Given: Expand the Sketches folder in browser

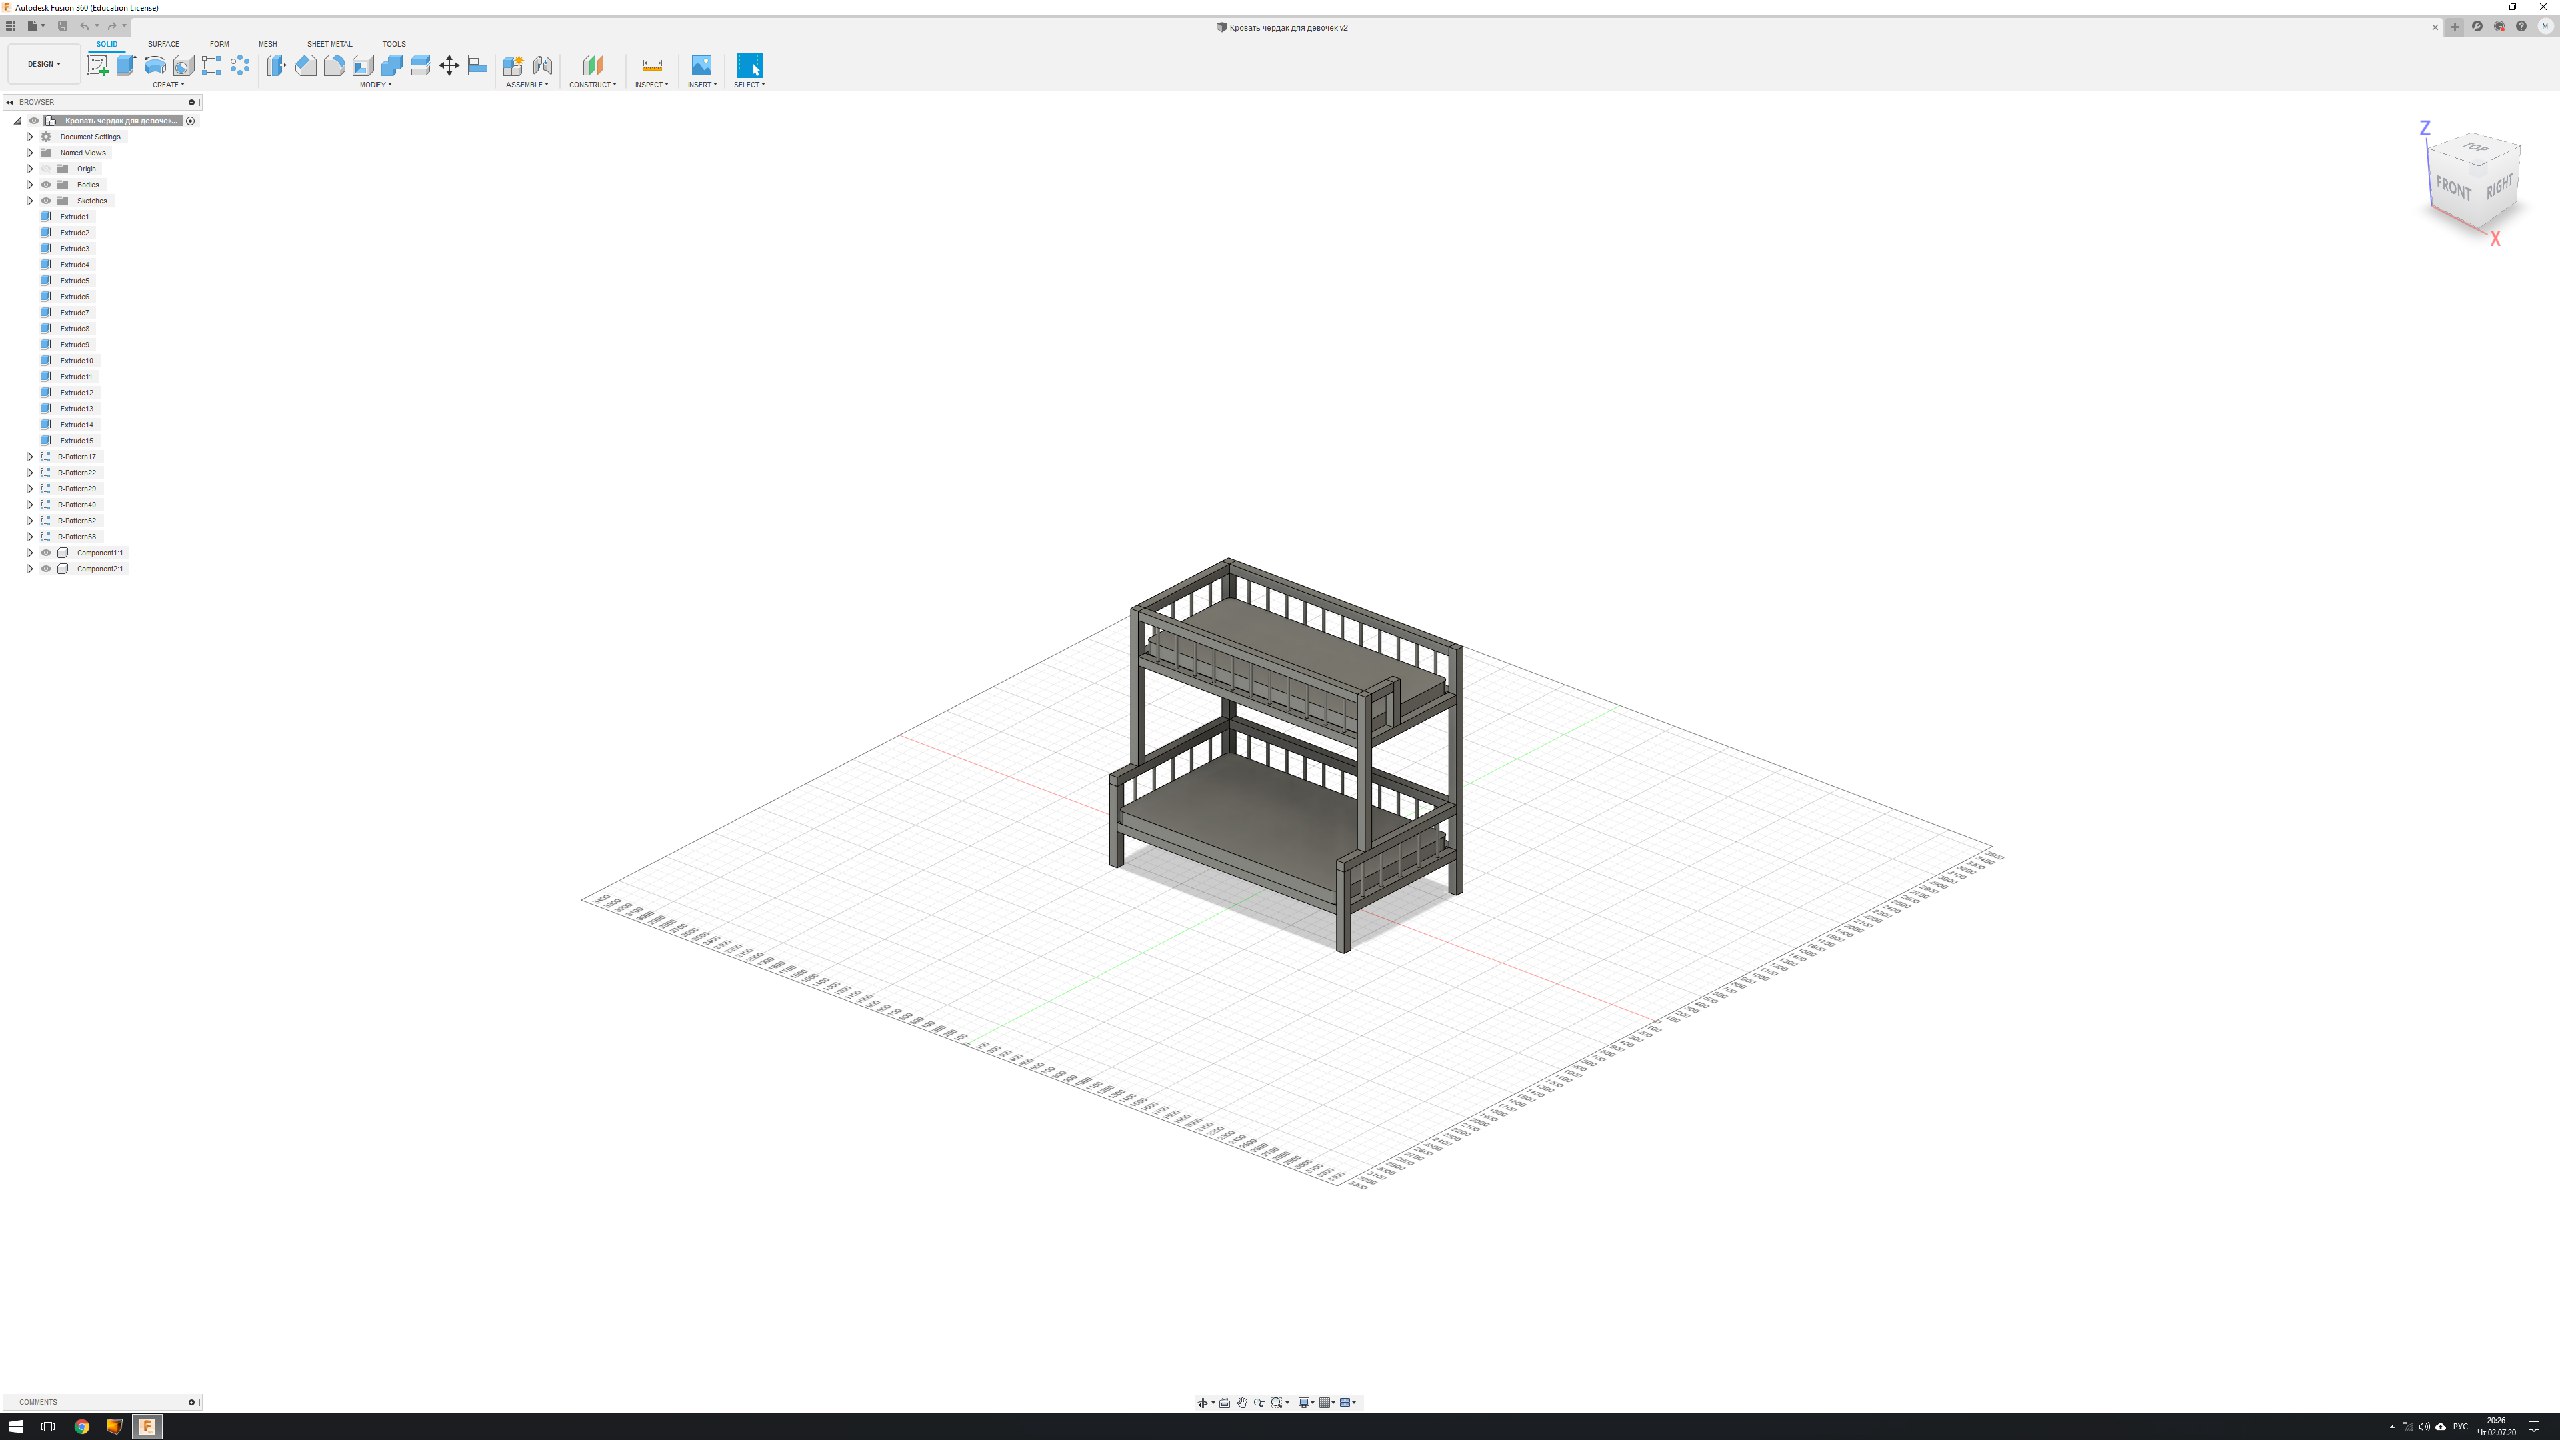Looking at the screenshot, I should click(30, 201).
